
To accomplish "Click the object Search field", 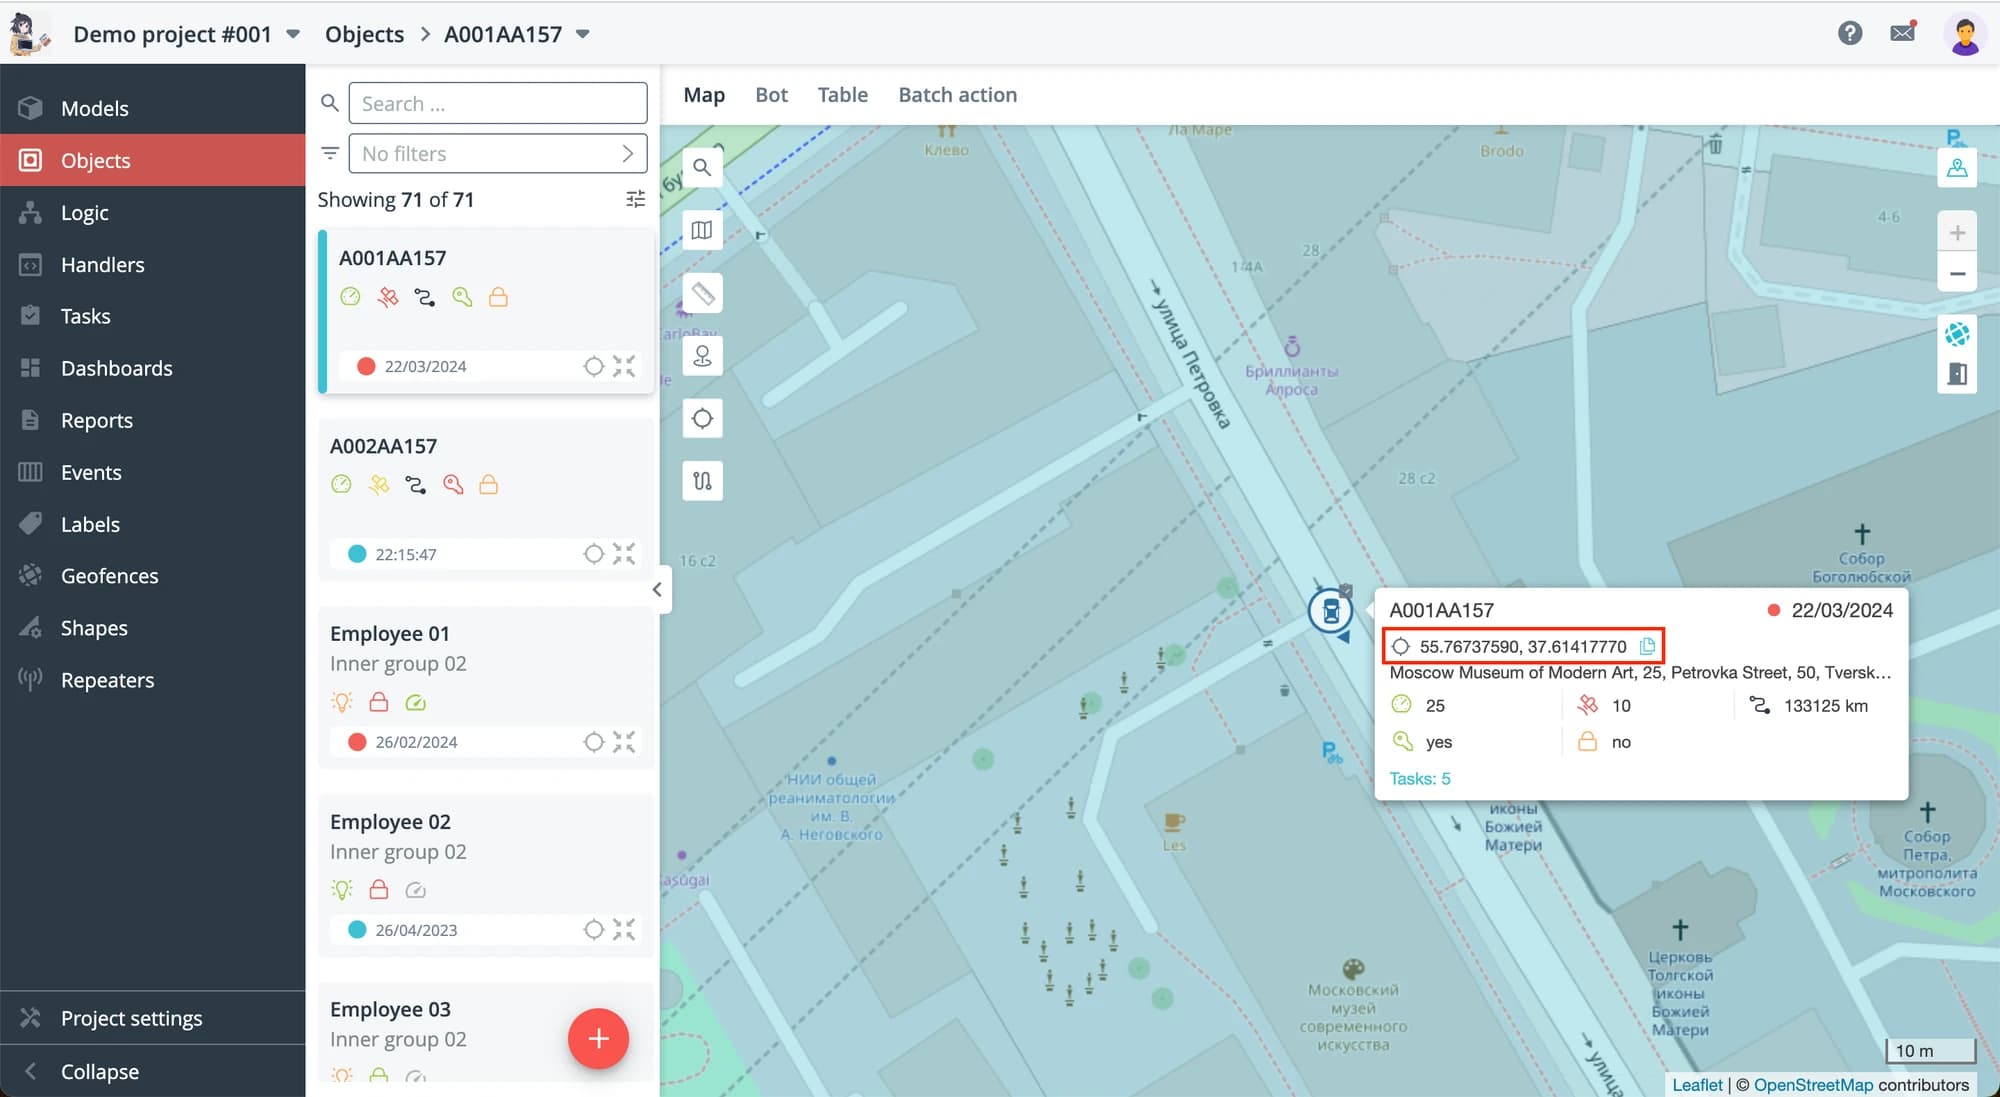I will pyautogui.click(x=497, y=104).
